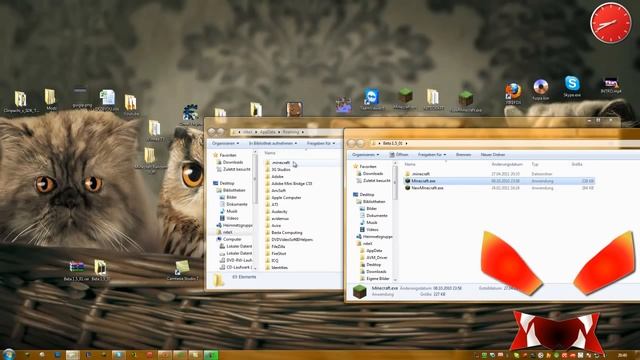Image resolution: width=640 pixels, height=360 pixels.
Task: Sort by Typ column
Action: pos(535,164)
